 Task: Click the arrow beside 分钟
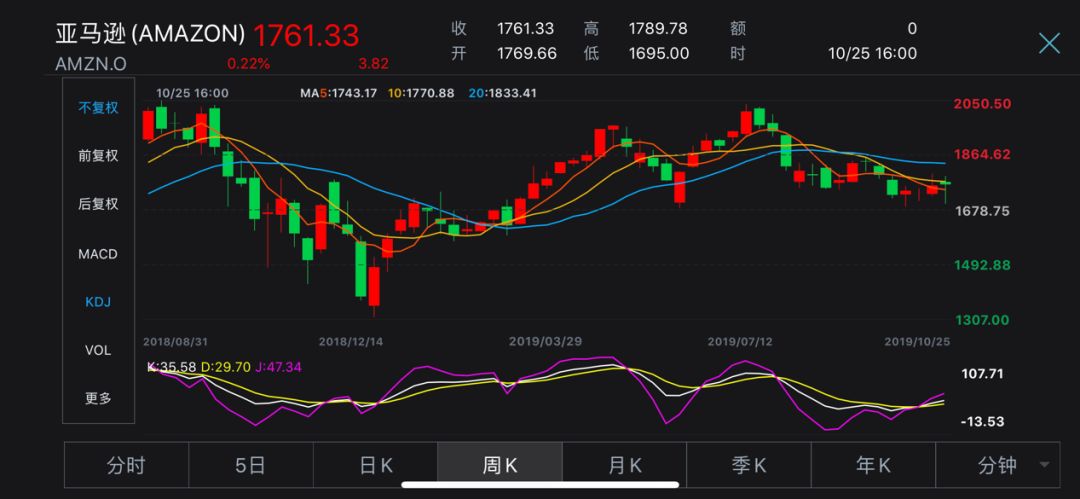point(1045,465)
